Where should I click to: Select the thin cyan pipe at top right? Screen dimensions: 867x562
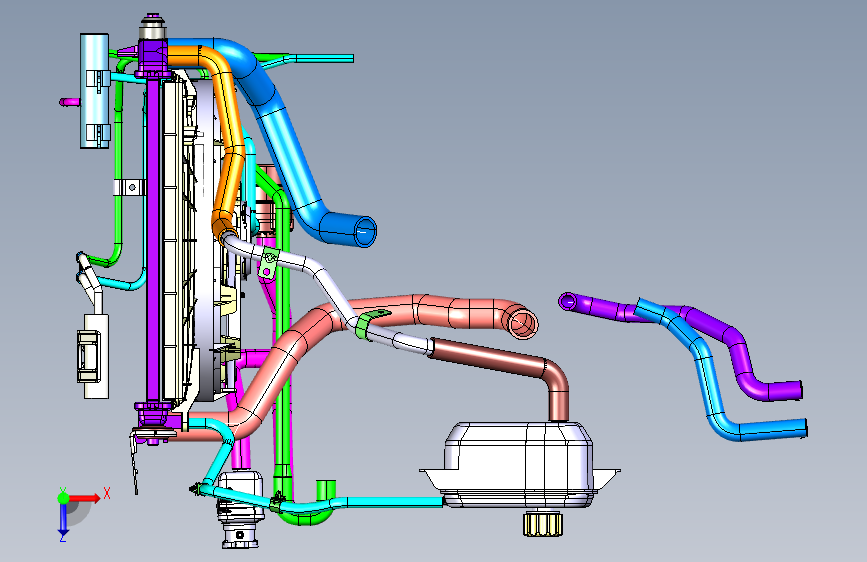[x=321, y=59]
